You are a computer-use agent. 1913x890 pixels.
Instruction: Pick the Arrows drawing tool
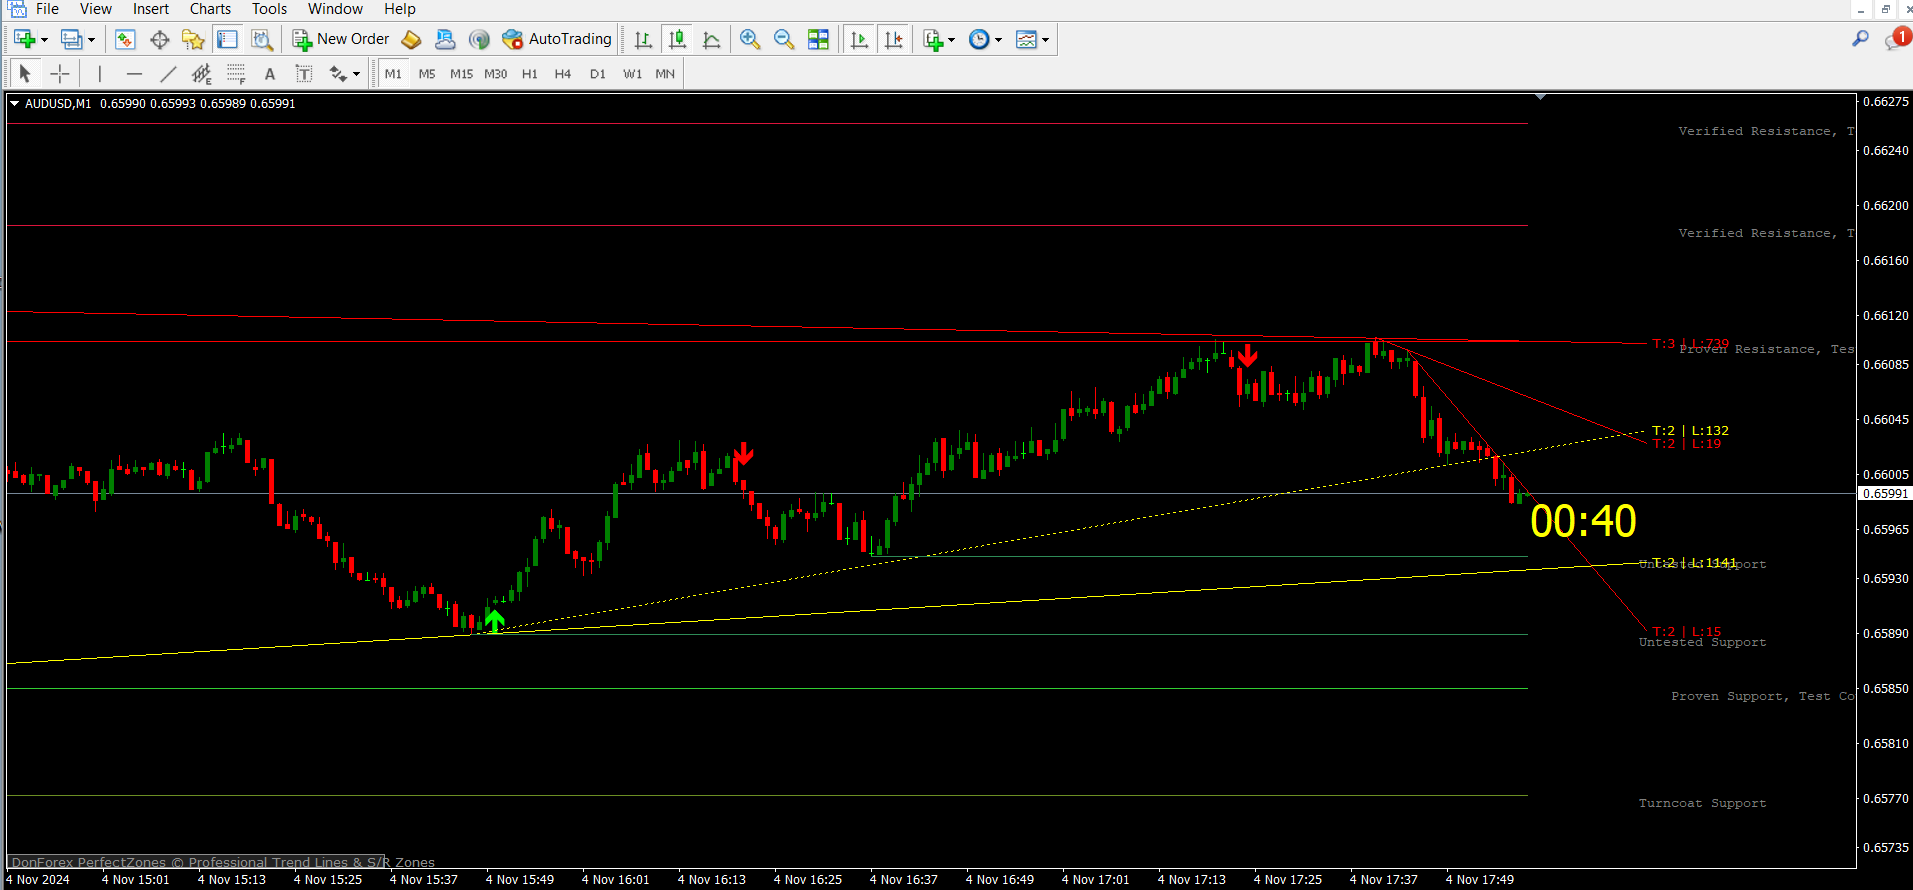(338, 73)
